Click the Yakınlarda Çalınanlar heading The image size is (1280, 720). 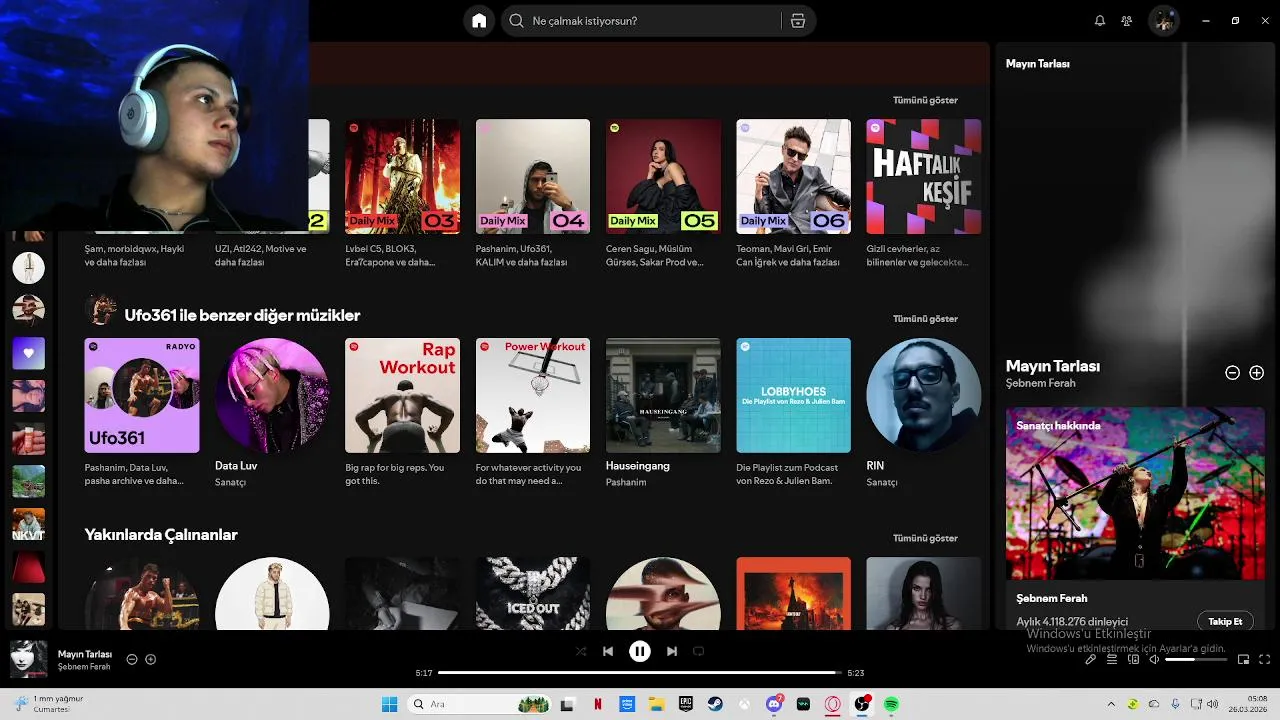[161, 535]
